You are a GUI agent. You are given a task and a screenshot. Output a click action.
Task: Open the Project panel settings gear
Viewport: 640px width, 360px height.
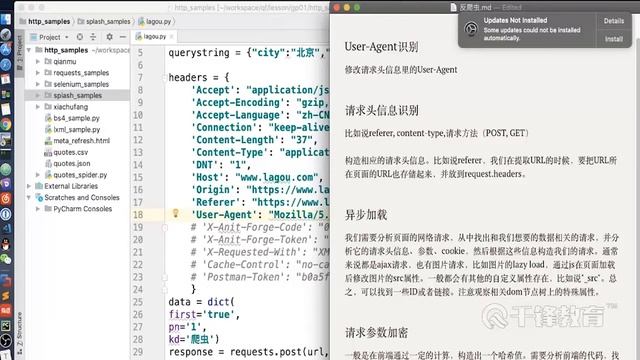pyautogui.click(x=109, y=37)
